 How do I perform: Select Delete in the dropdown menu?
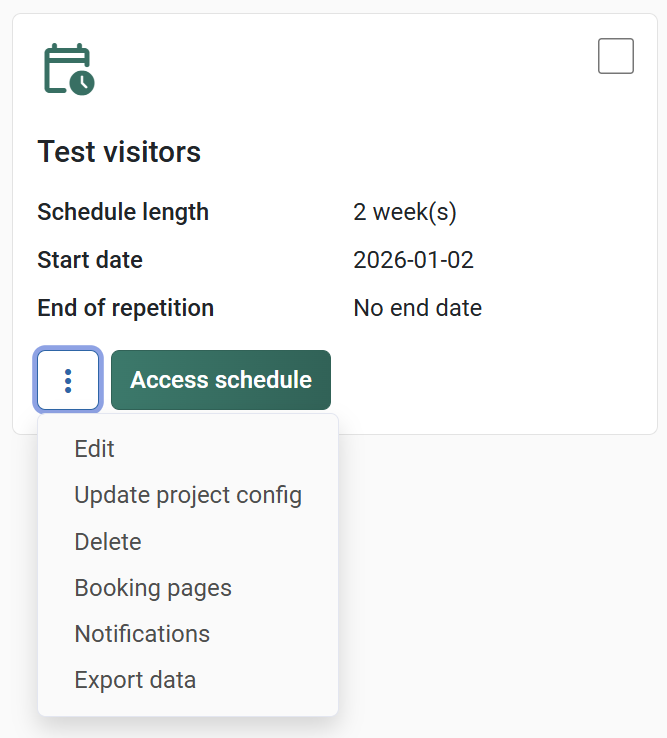point(108,542)
